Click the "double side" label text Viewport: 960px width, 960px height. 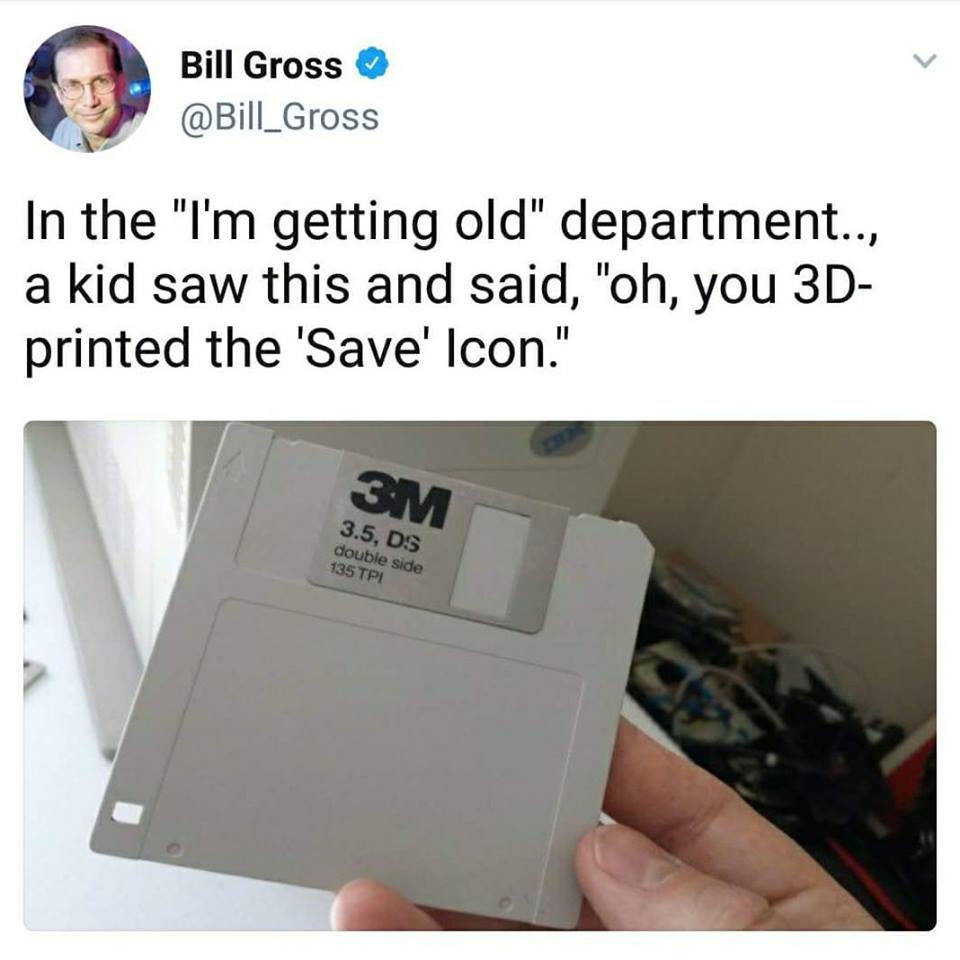[x=377, y=559]
